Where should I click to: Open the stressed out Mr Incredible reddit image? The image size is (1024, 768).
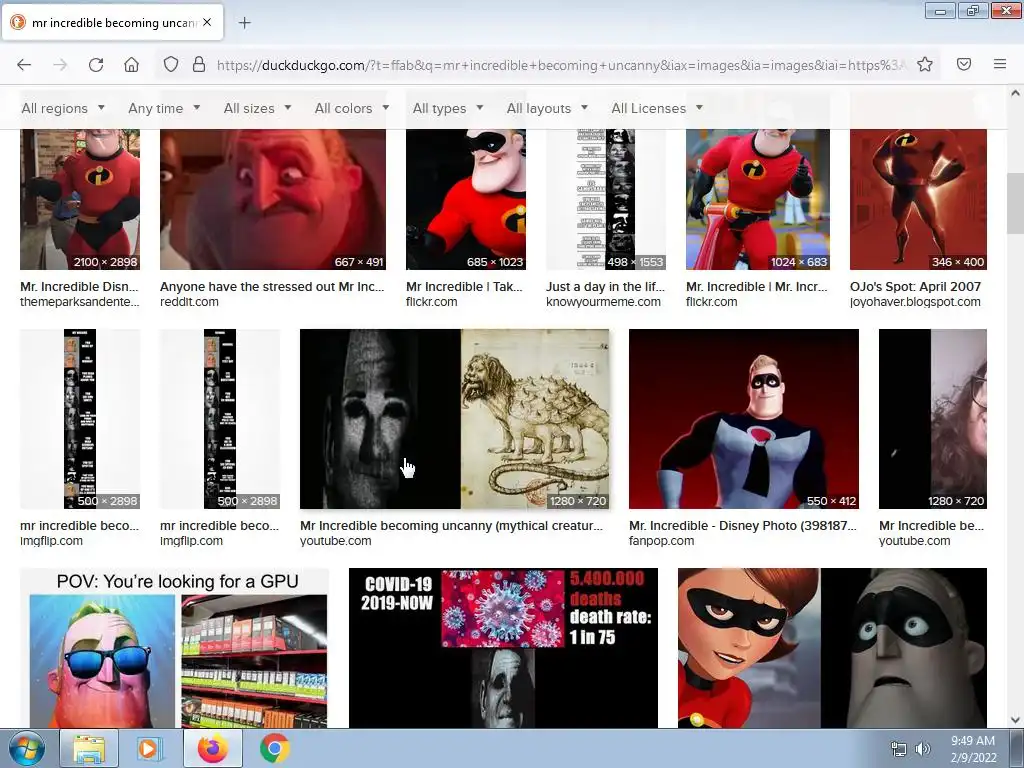pyautogui.click(x=273, y=199)
